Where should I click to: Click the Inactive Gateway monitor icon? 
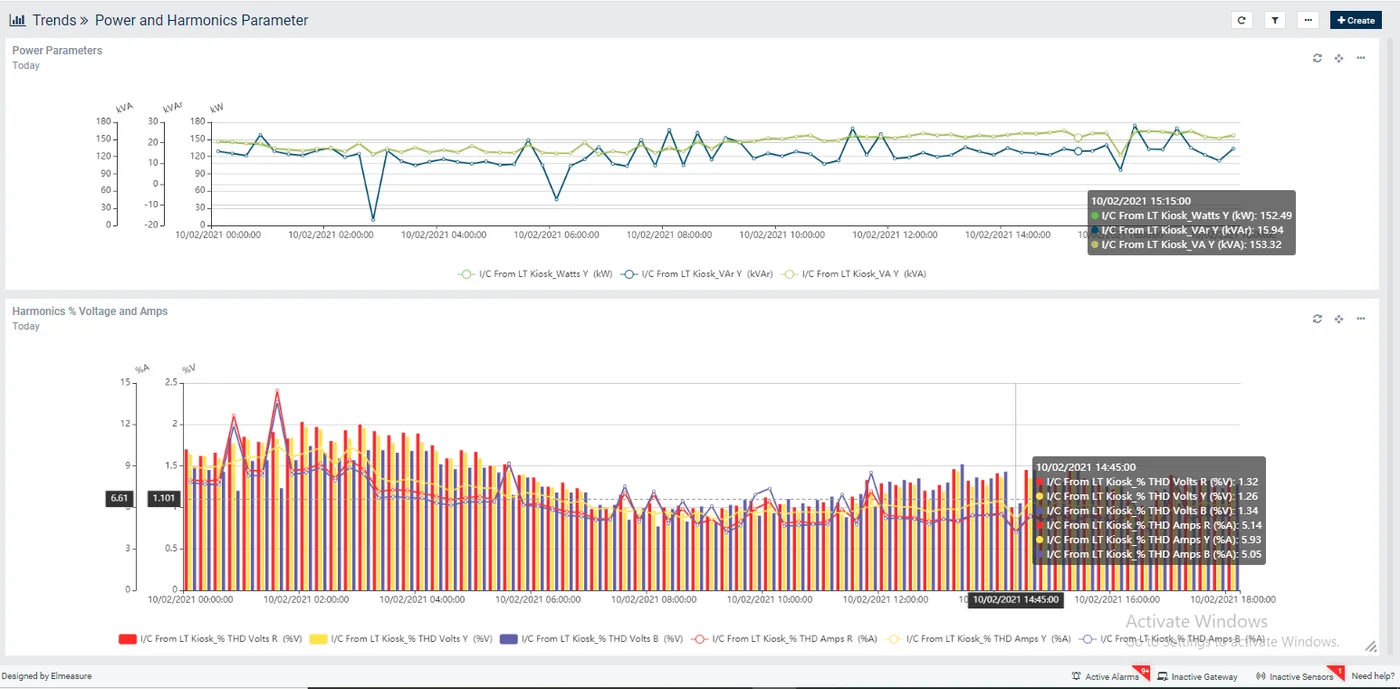point(1163,677)
